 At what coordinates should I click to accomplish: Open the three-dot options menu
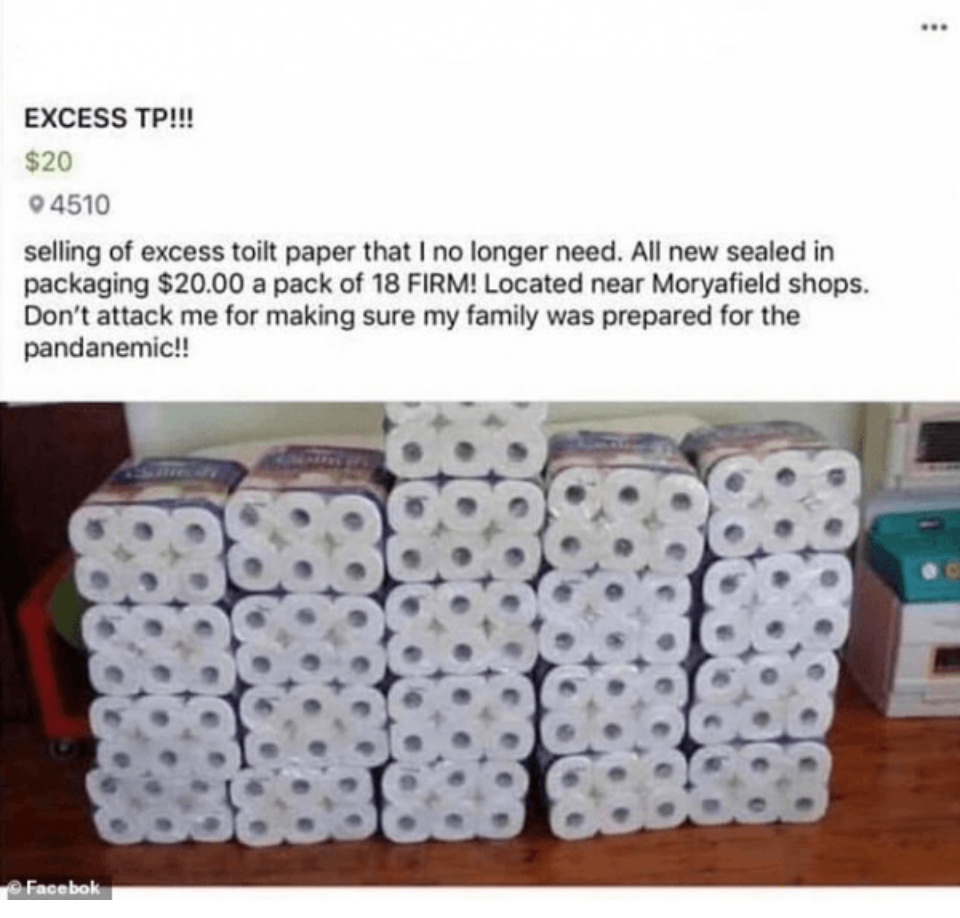935,27
